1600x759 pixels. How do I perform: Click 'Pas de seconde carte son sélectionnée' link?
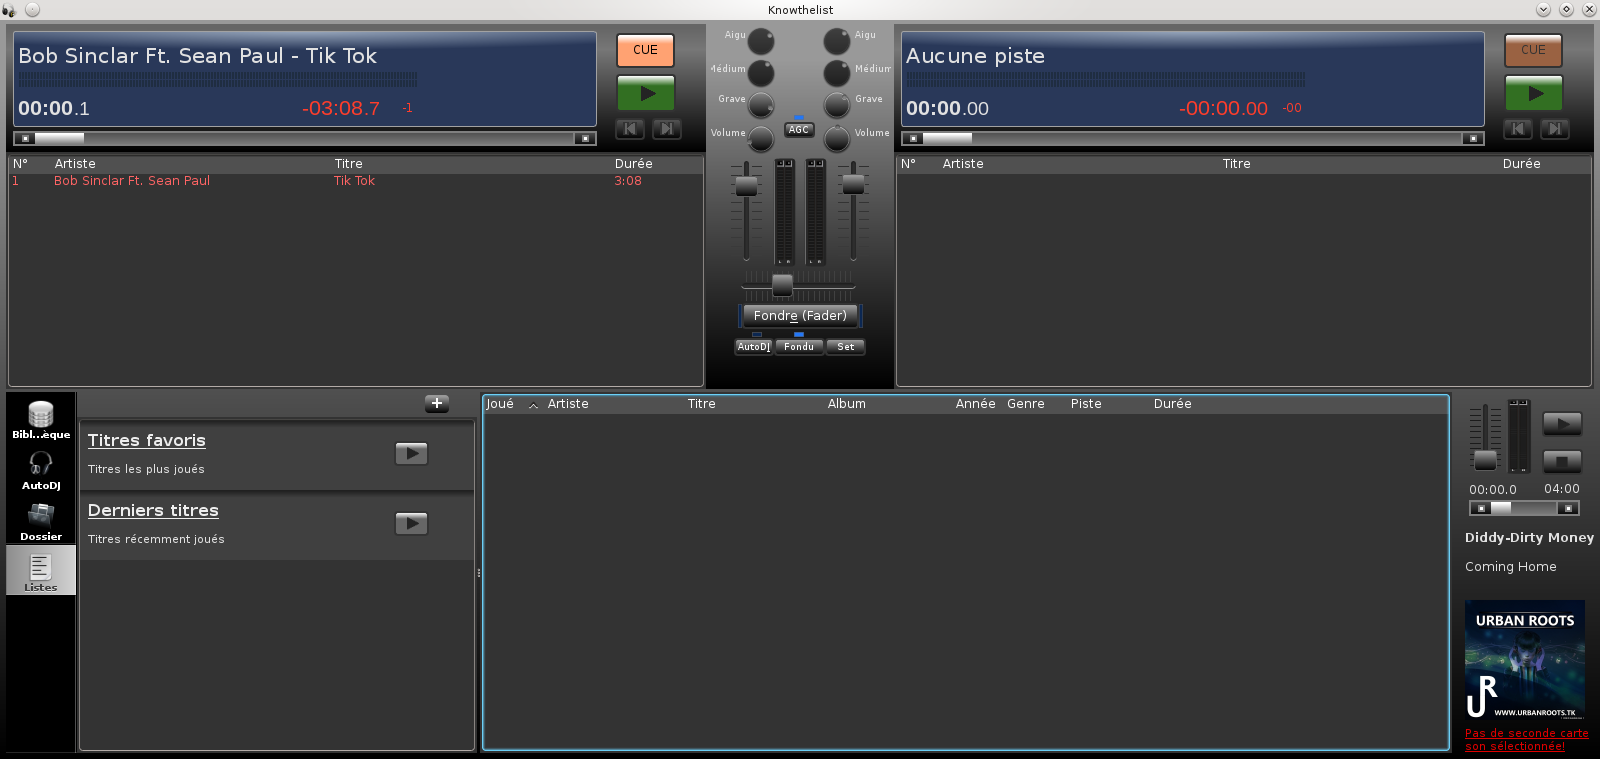click(1526, 739)
